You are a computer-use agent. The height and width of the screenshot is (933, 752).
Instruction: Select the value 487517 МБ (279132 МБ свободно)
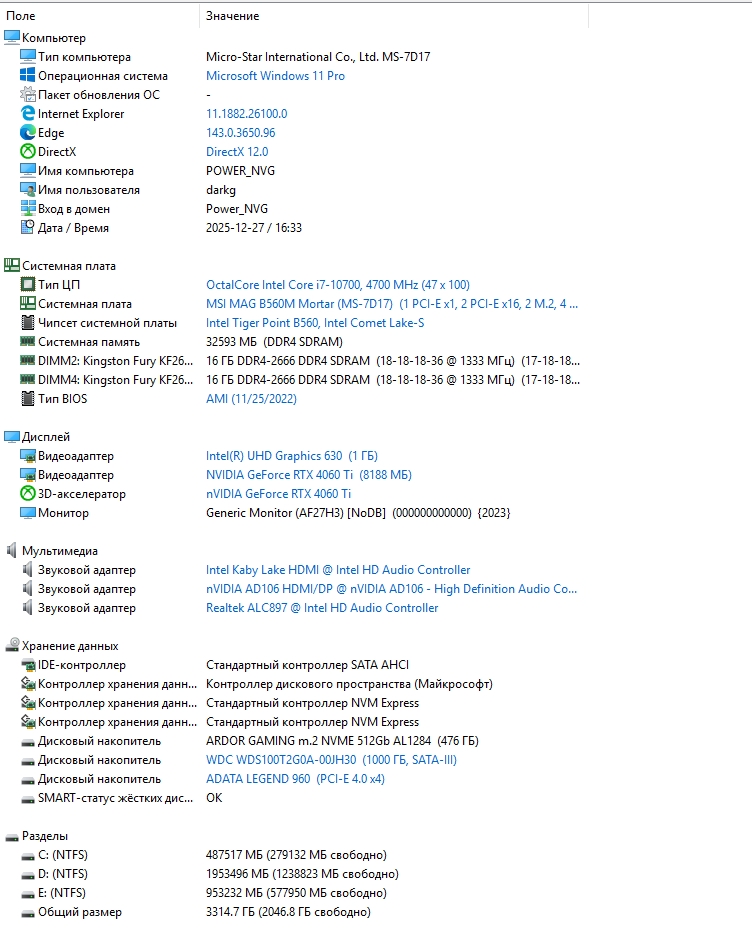[296, 854]
